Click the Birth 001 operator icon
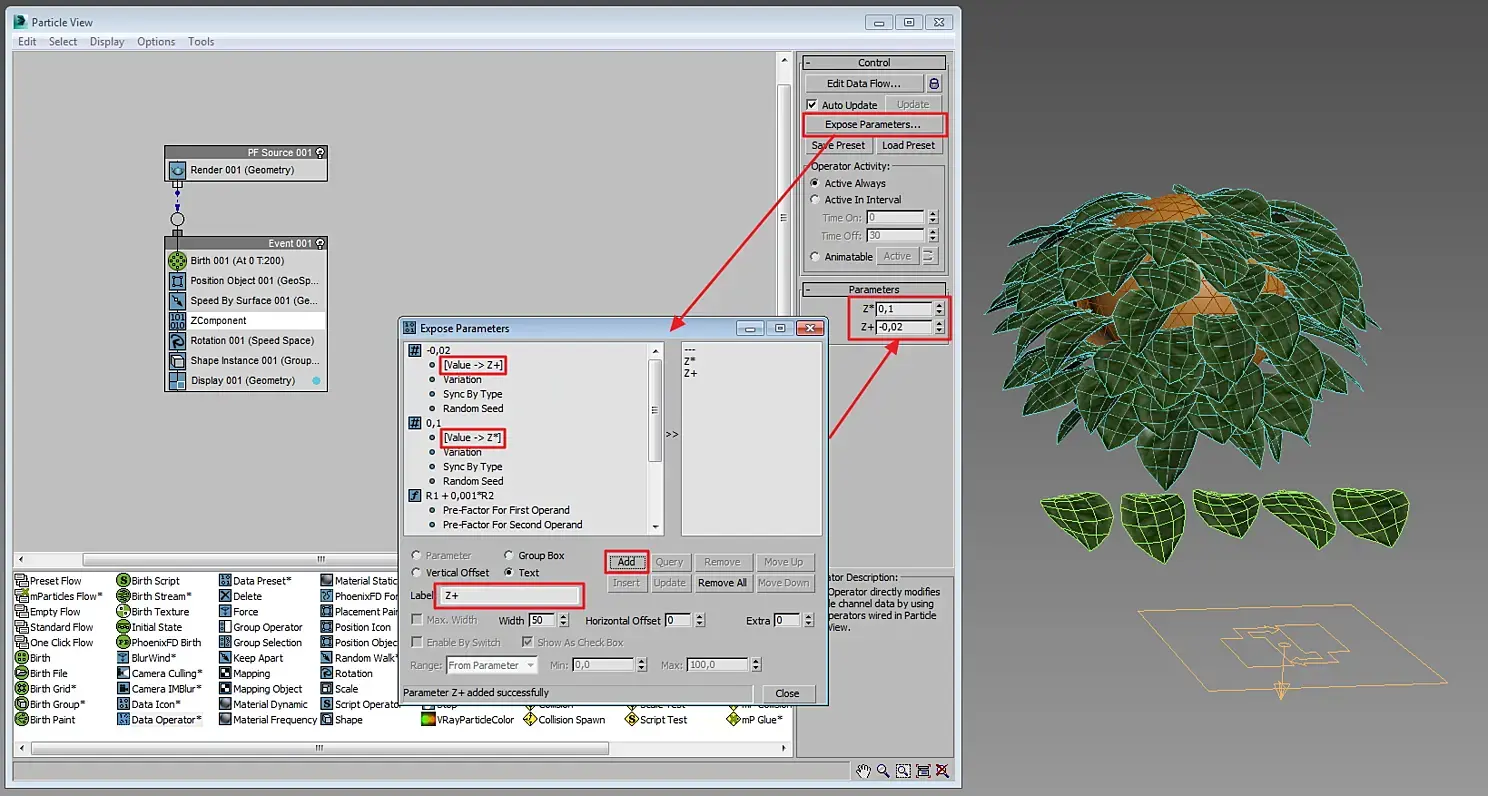 (x=177, y=260)
